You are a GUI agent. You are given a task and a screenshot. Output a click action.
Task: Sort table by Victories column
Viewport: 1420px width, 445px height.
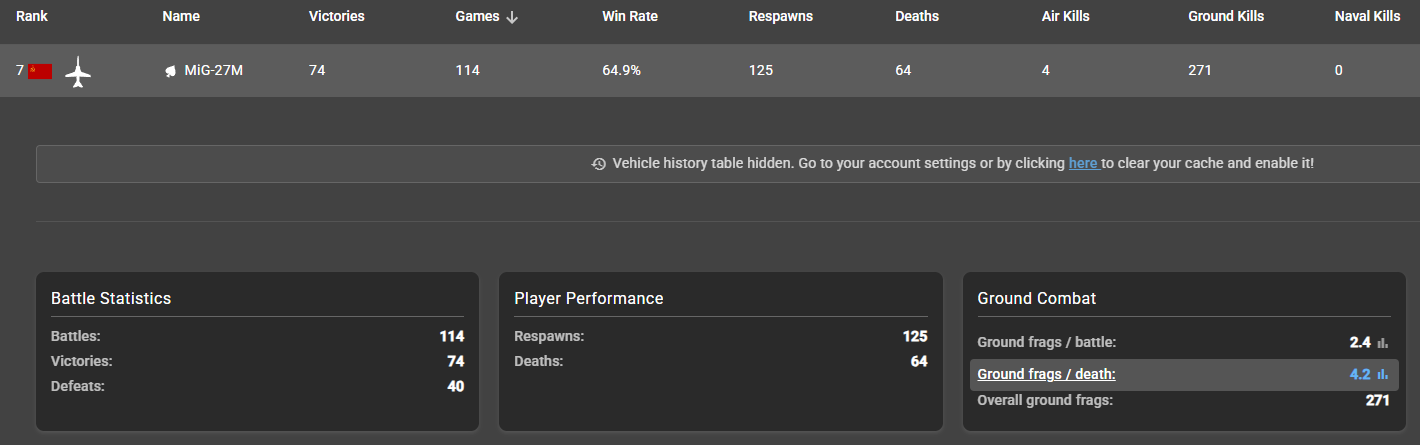[x=336, y=17]
